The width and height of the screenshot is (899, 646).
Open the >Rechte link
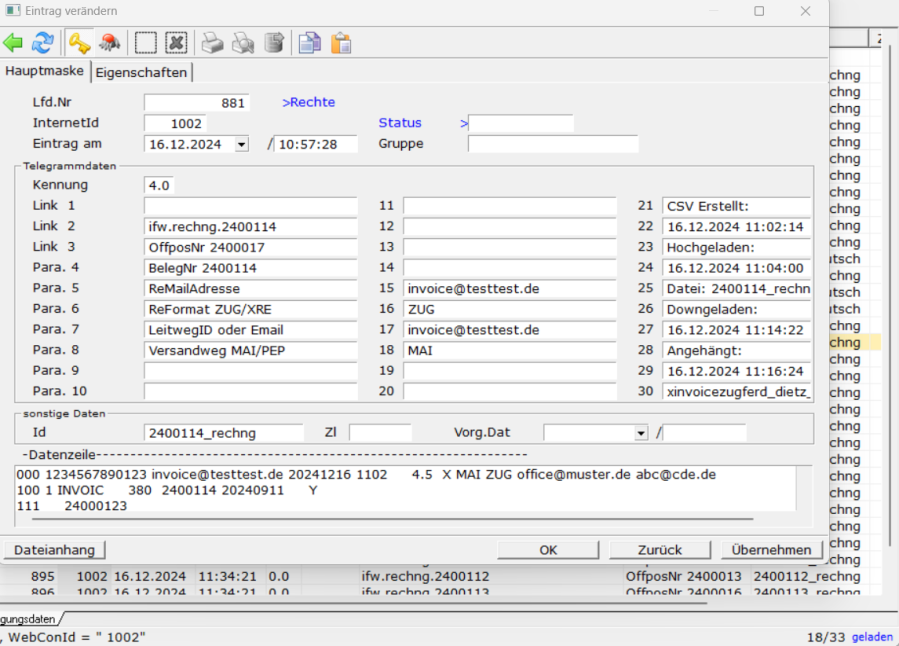click(x=309, y=102)
